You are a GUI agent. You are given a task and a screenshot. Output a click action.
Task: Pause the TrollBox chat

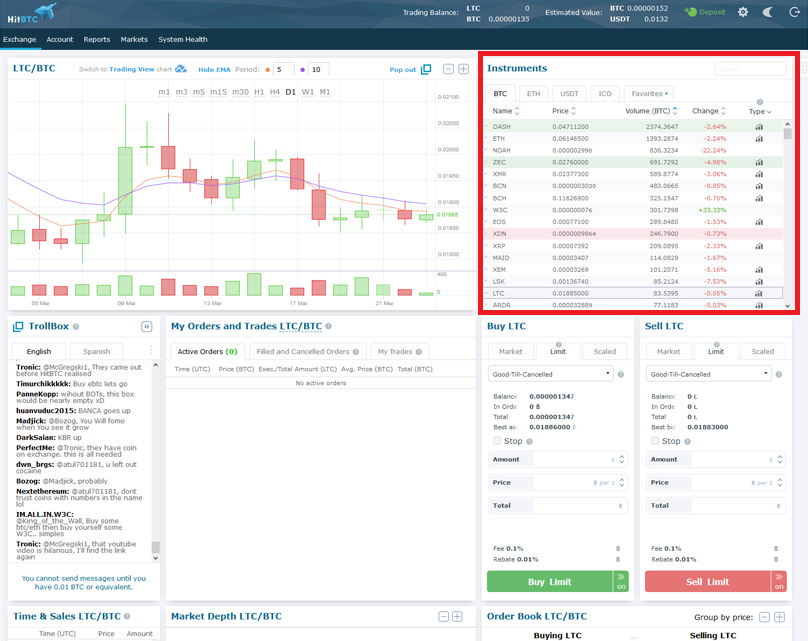click(146, 326)
